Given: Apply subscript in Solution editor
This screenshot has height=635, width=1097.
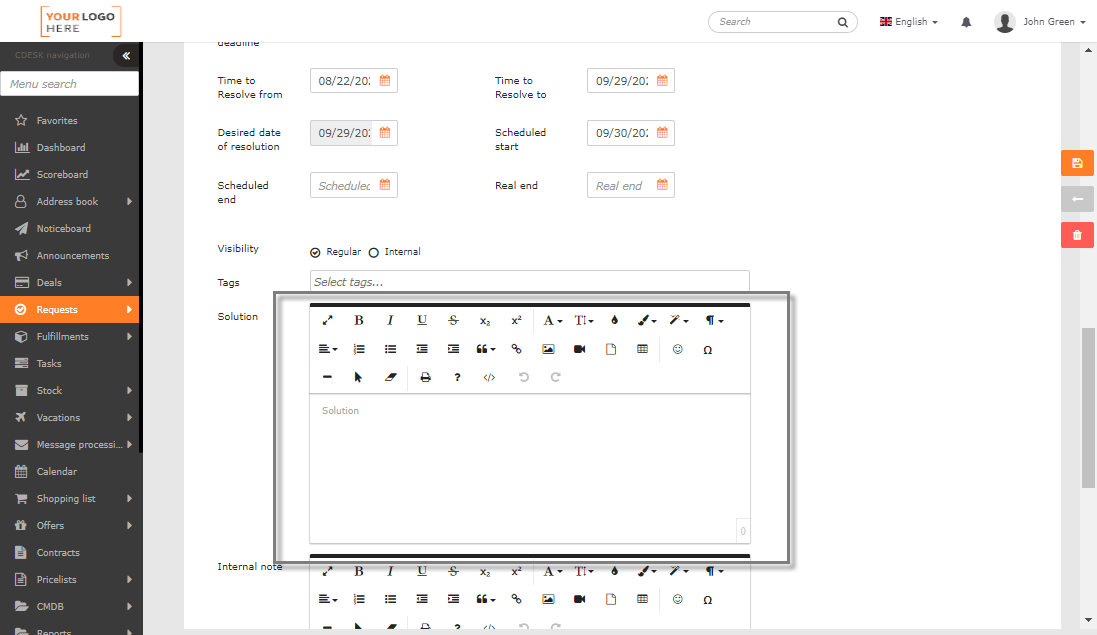Looking at the screenshot, I should click(x=485, y=320).
